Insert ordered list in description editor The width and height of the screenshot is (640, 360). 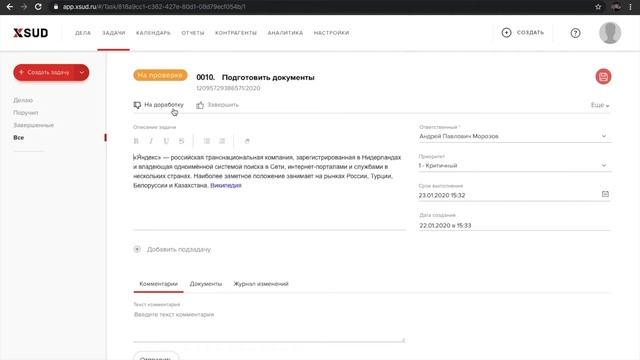click(x=207, y=141)
